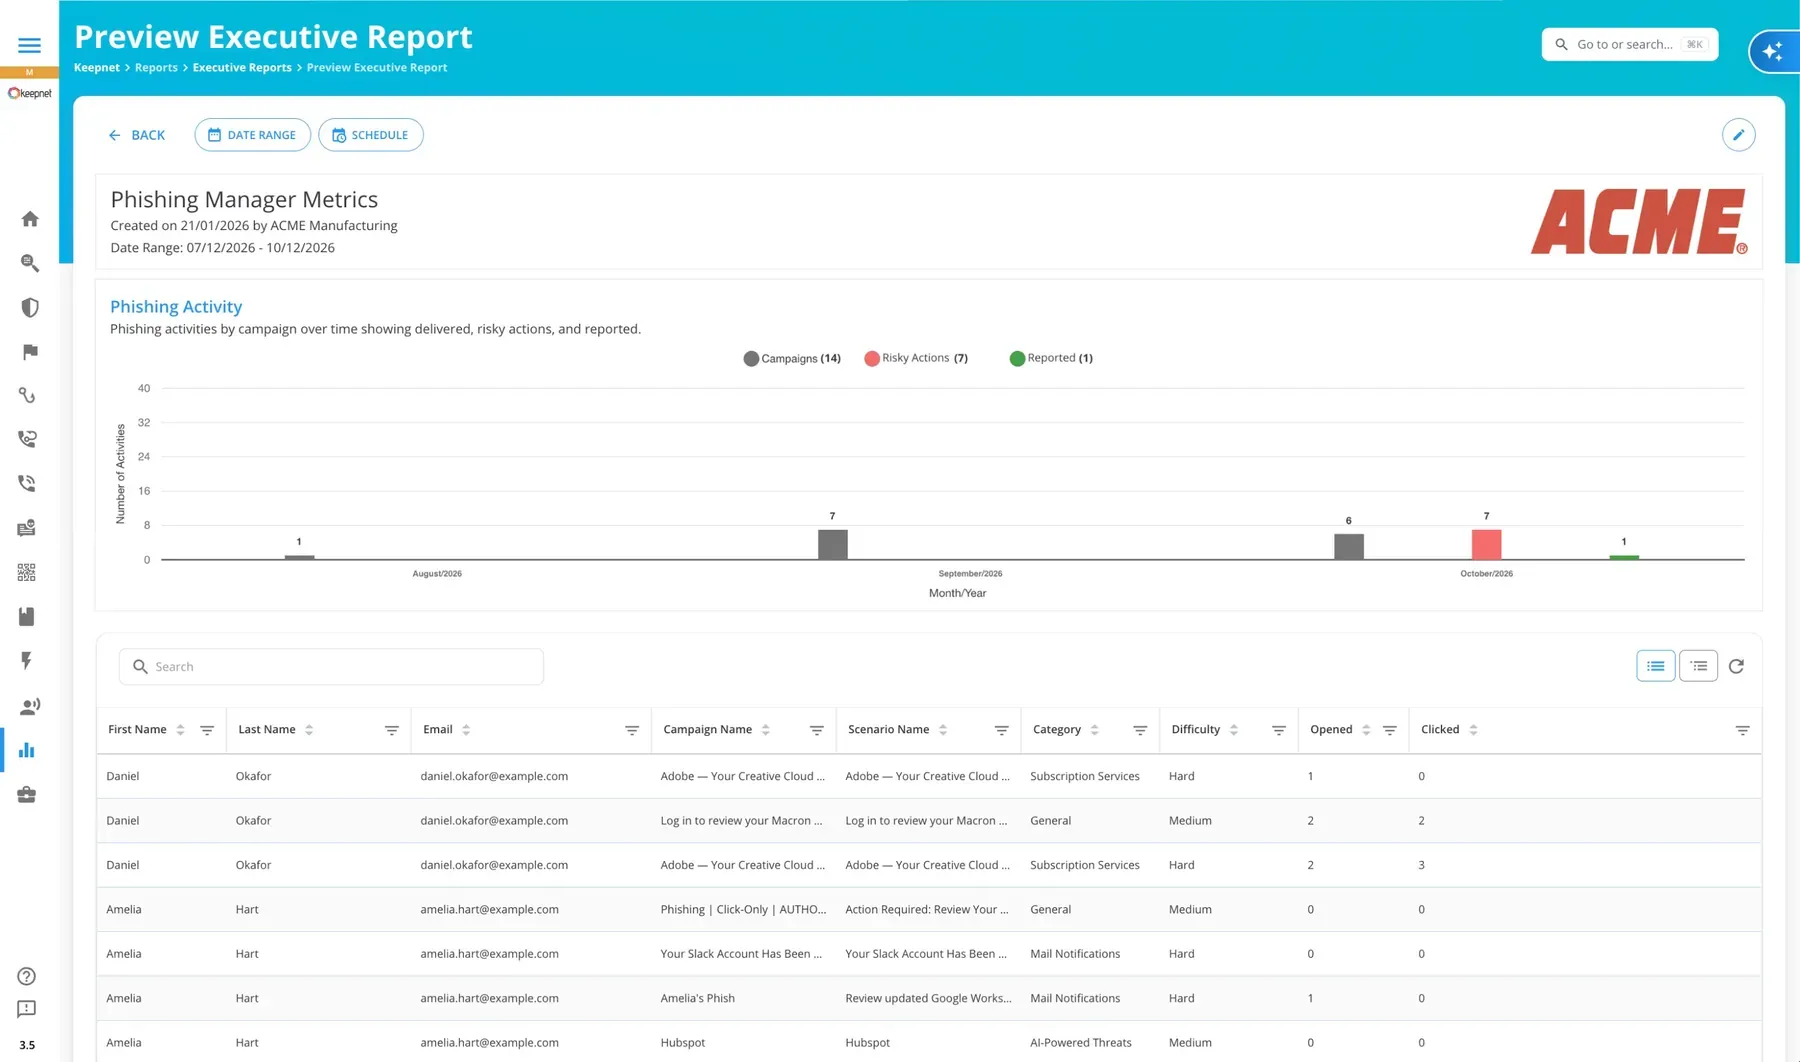The width and height of the screenshot is (1800, 1062).
Task: Toggle the Campaigns (14) legend series
Action: [792, 358]
